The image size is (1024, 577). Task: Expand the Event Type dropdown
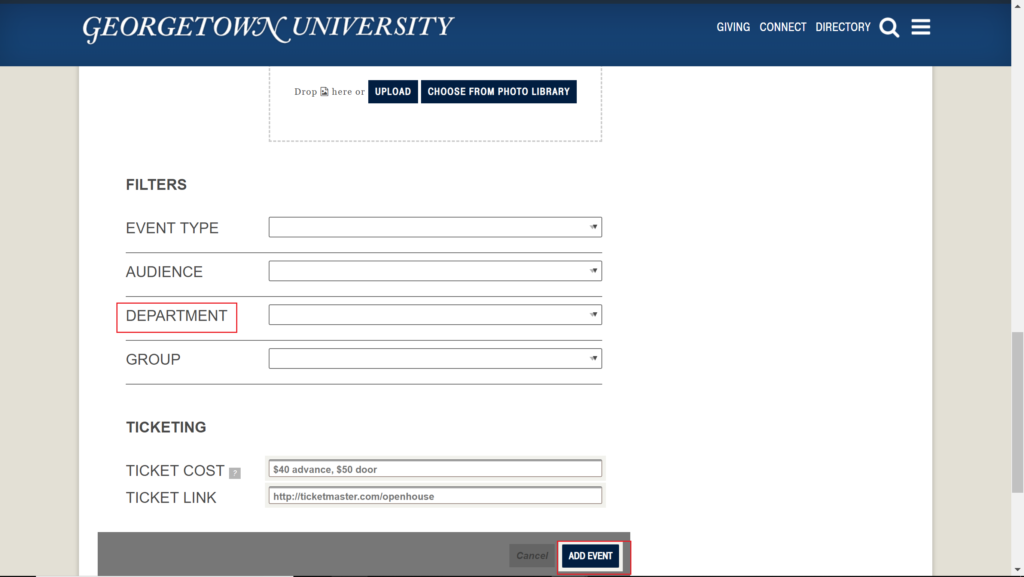pyautogui.click(x=435, y=227)
